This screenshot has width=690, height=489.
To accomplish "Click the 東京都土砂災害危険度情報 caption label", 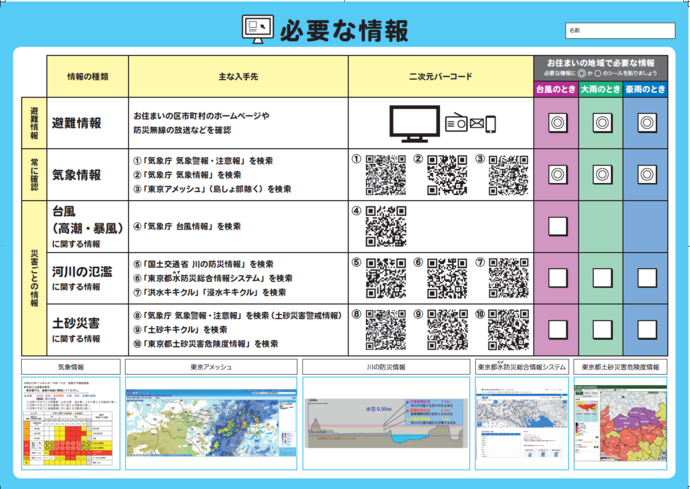I will [x=620, y=367].
